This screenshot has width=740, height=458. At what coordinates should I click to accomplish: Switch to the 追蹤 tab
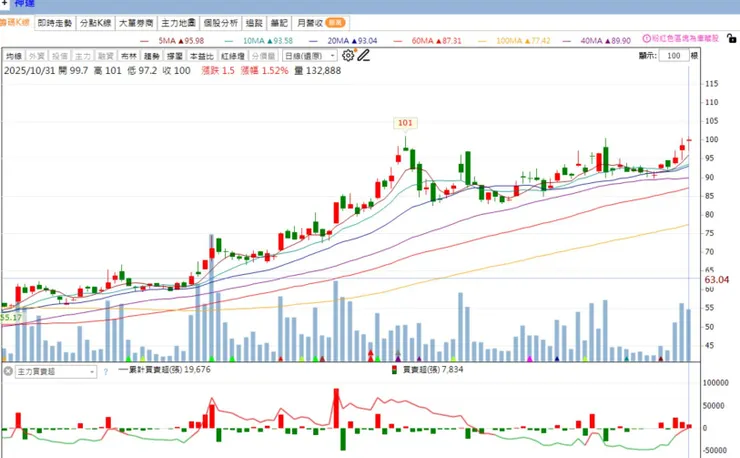pyautogui.click(x=254, y=23)
